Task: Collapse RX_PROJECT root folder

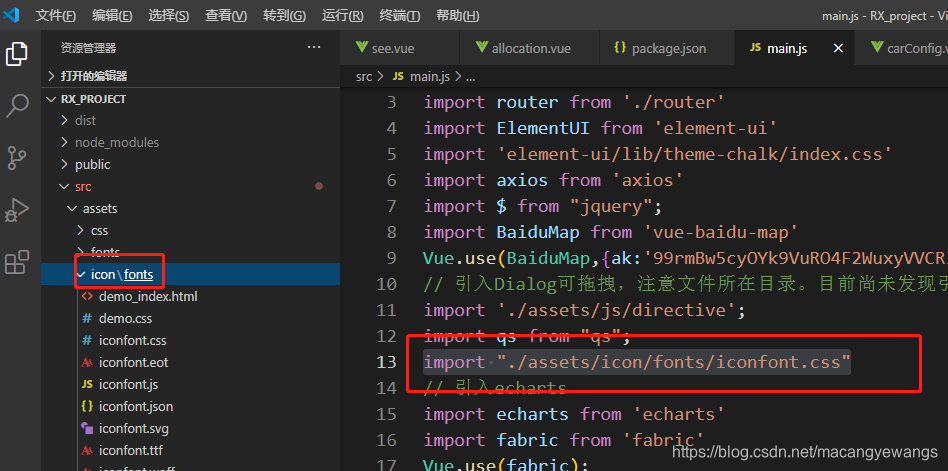Action: pyautogui.click(x=190, y=99)
